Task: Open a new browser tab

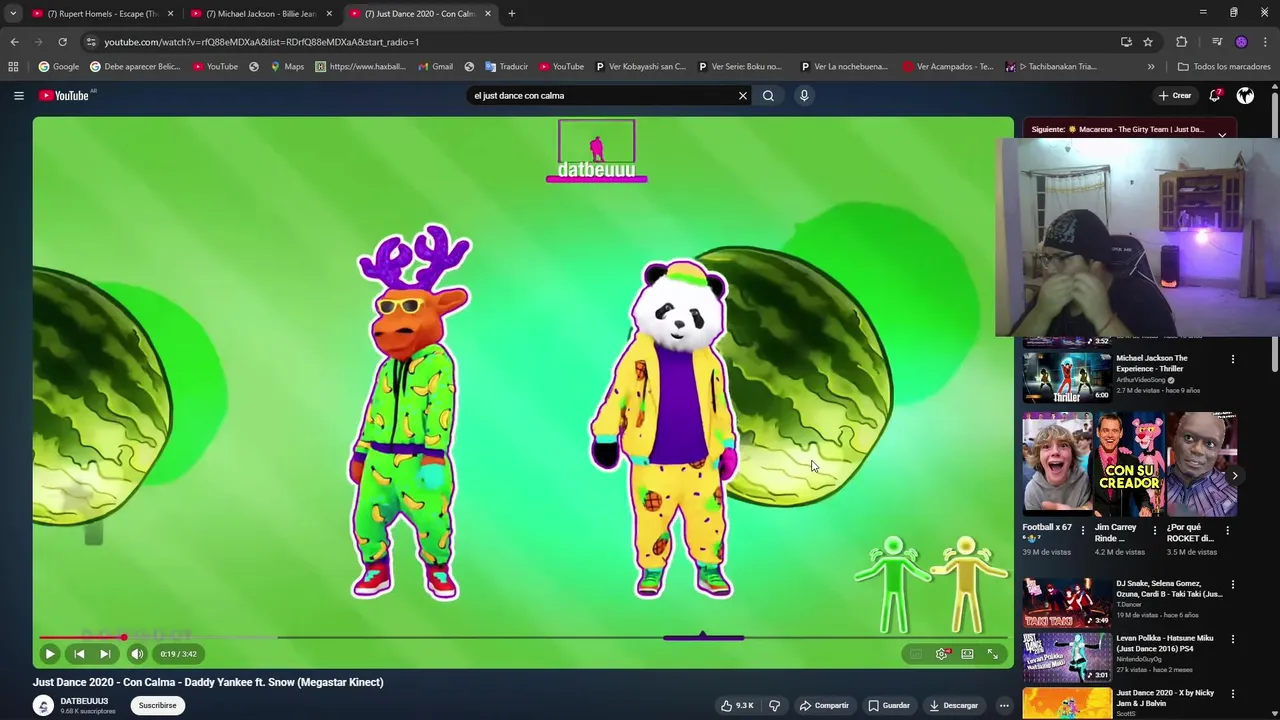Action: [x=511, y=13]
